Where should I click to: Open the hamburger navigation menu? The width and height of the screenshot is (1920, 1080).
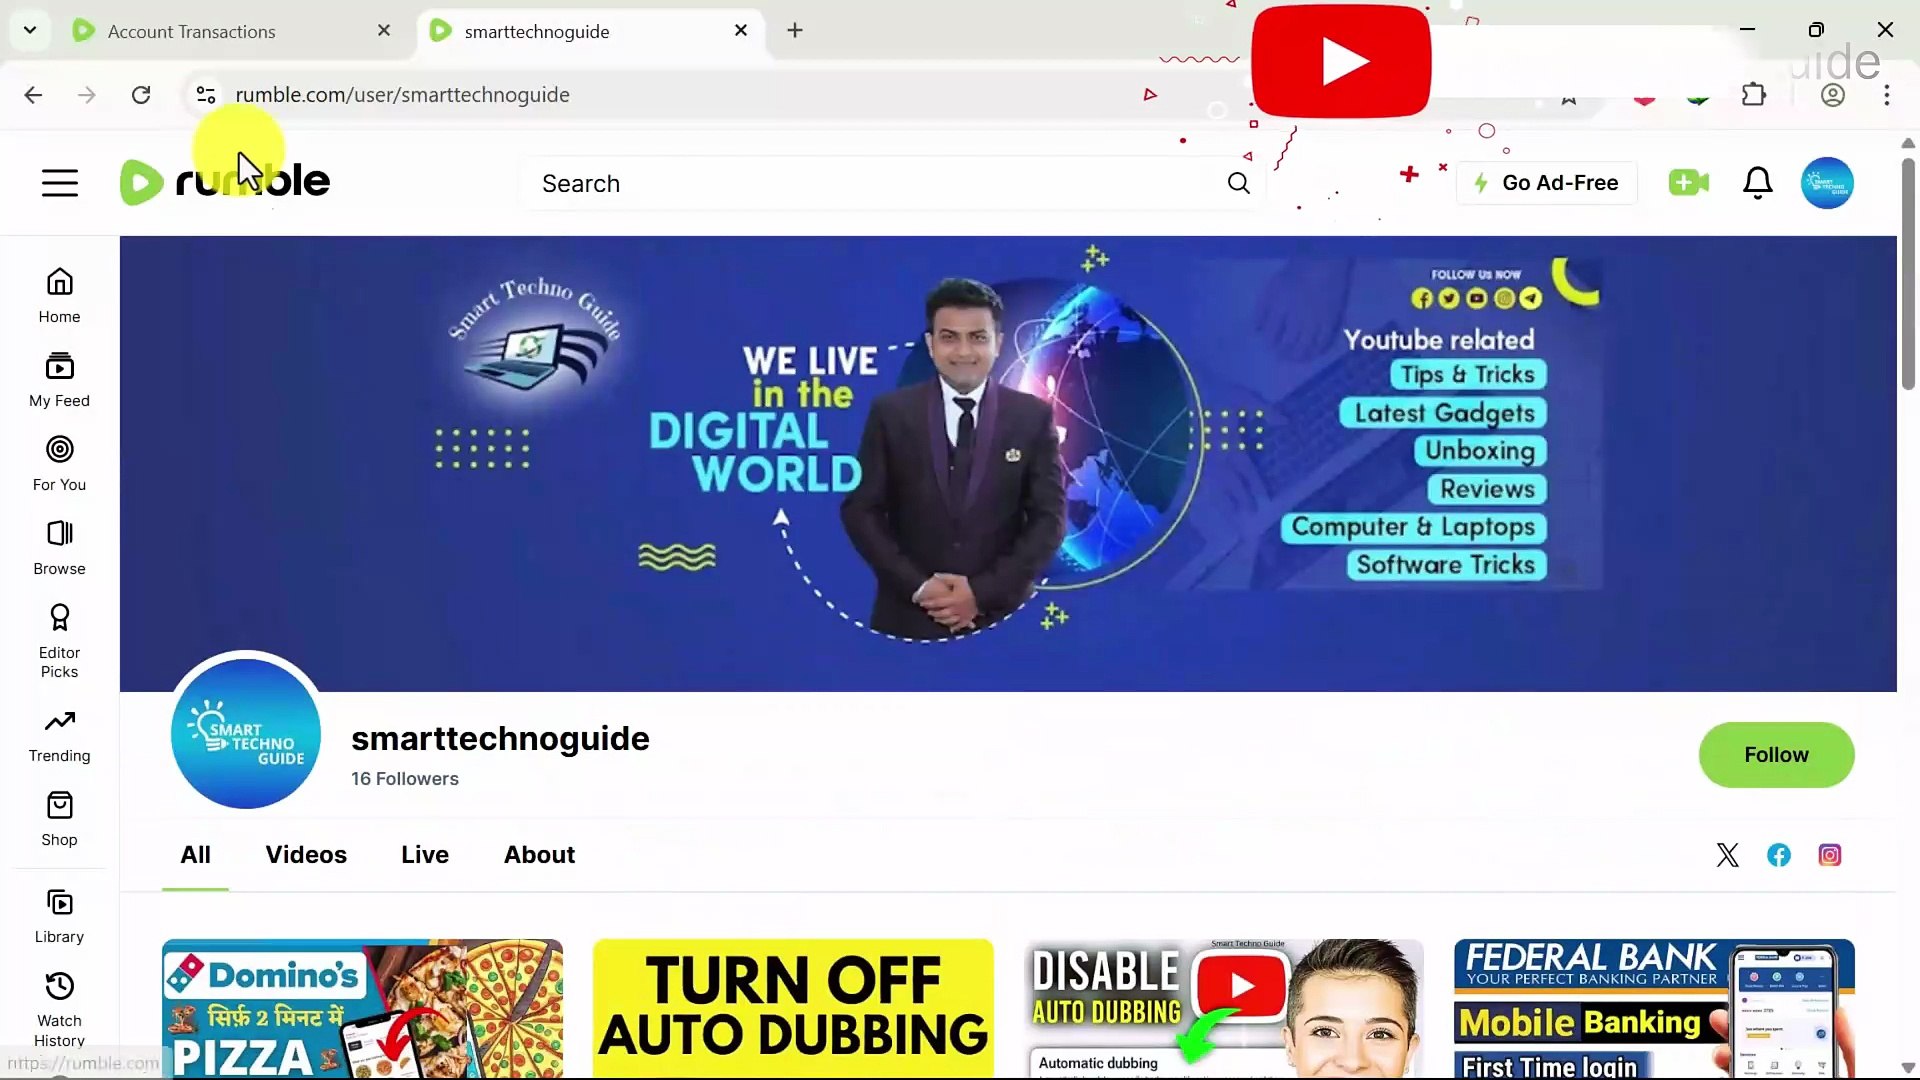click(x=59, y=183)
